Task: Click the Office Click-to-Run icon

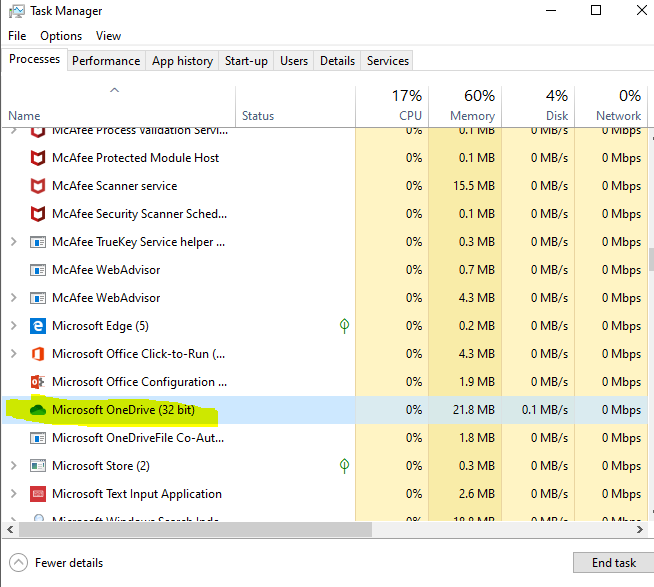Action: click(38, 354)
